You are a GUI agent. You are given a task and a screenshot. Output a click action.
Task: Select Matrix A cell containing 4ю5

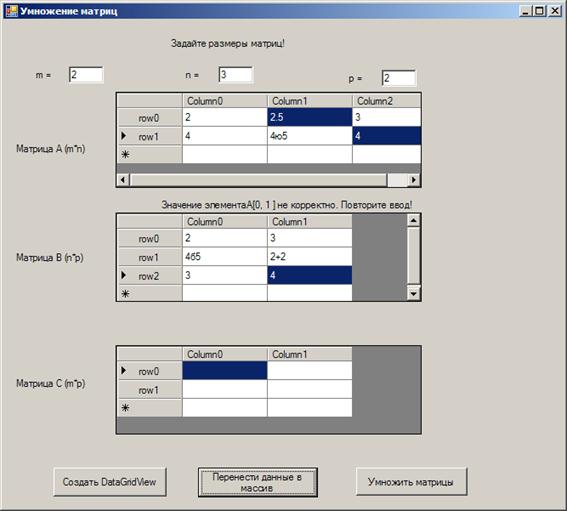point(310,136)
